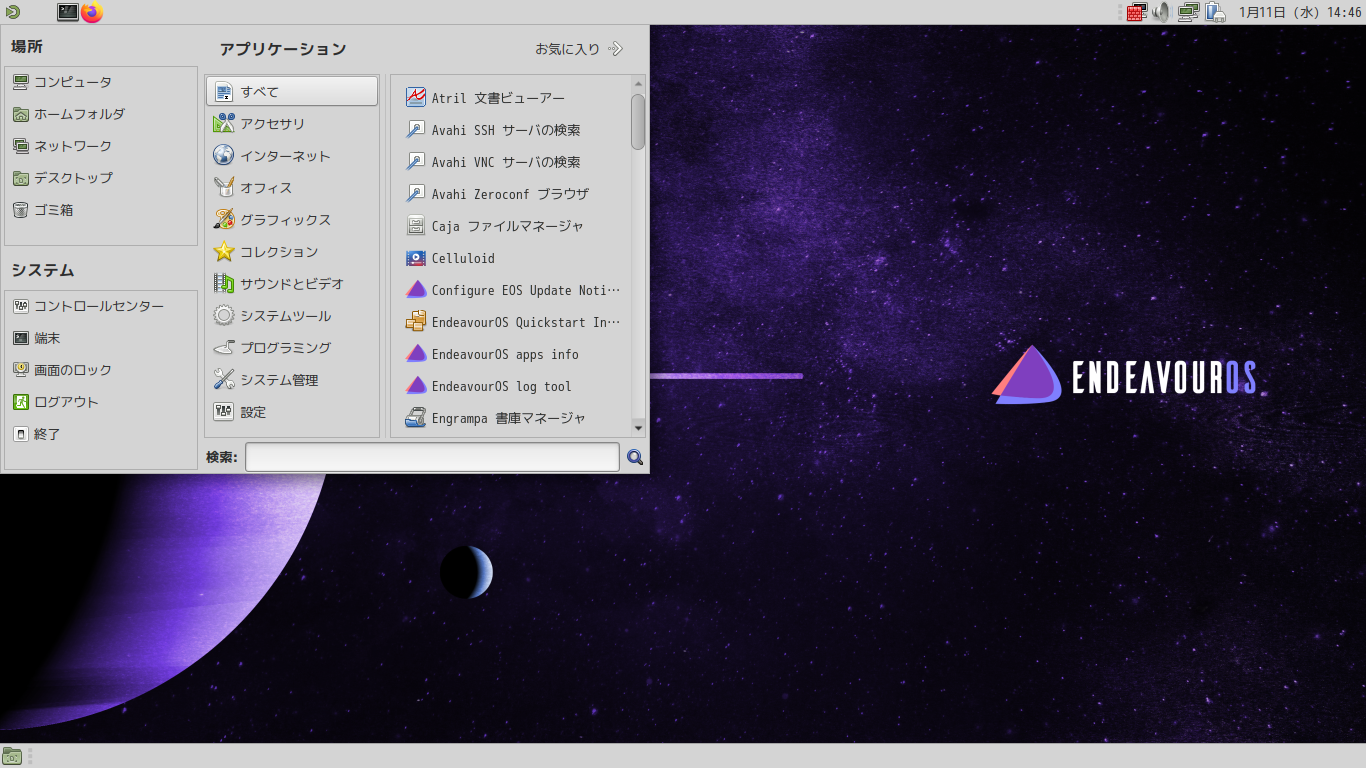Open コンピュータ in places
Viewport: 1366px width, 768px height.
pos(100,82)
